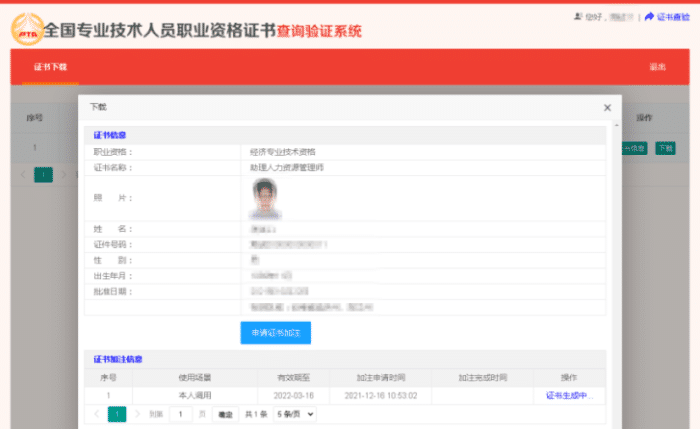Viewport: 700px width, 429px height.
Task: Click the 证书信息 section heading
Action: (x=110, y=135)
